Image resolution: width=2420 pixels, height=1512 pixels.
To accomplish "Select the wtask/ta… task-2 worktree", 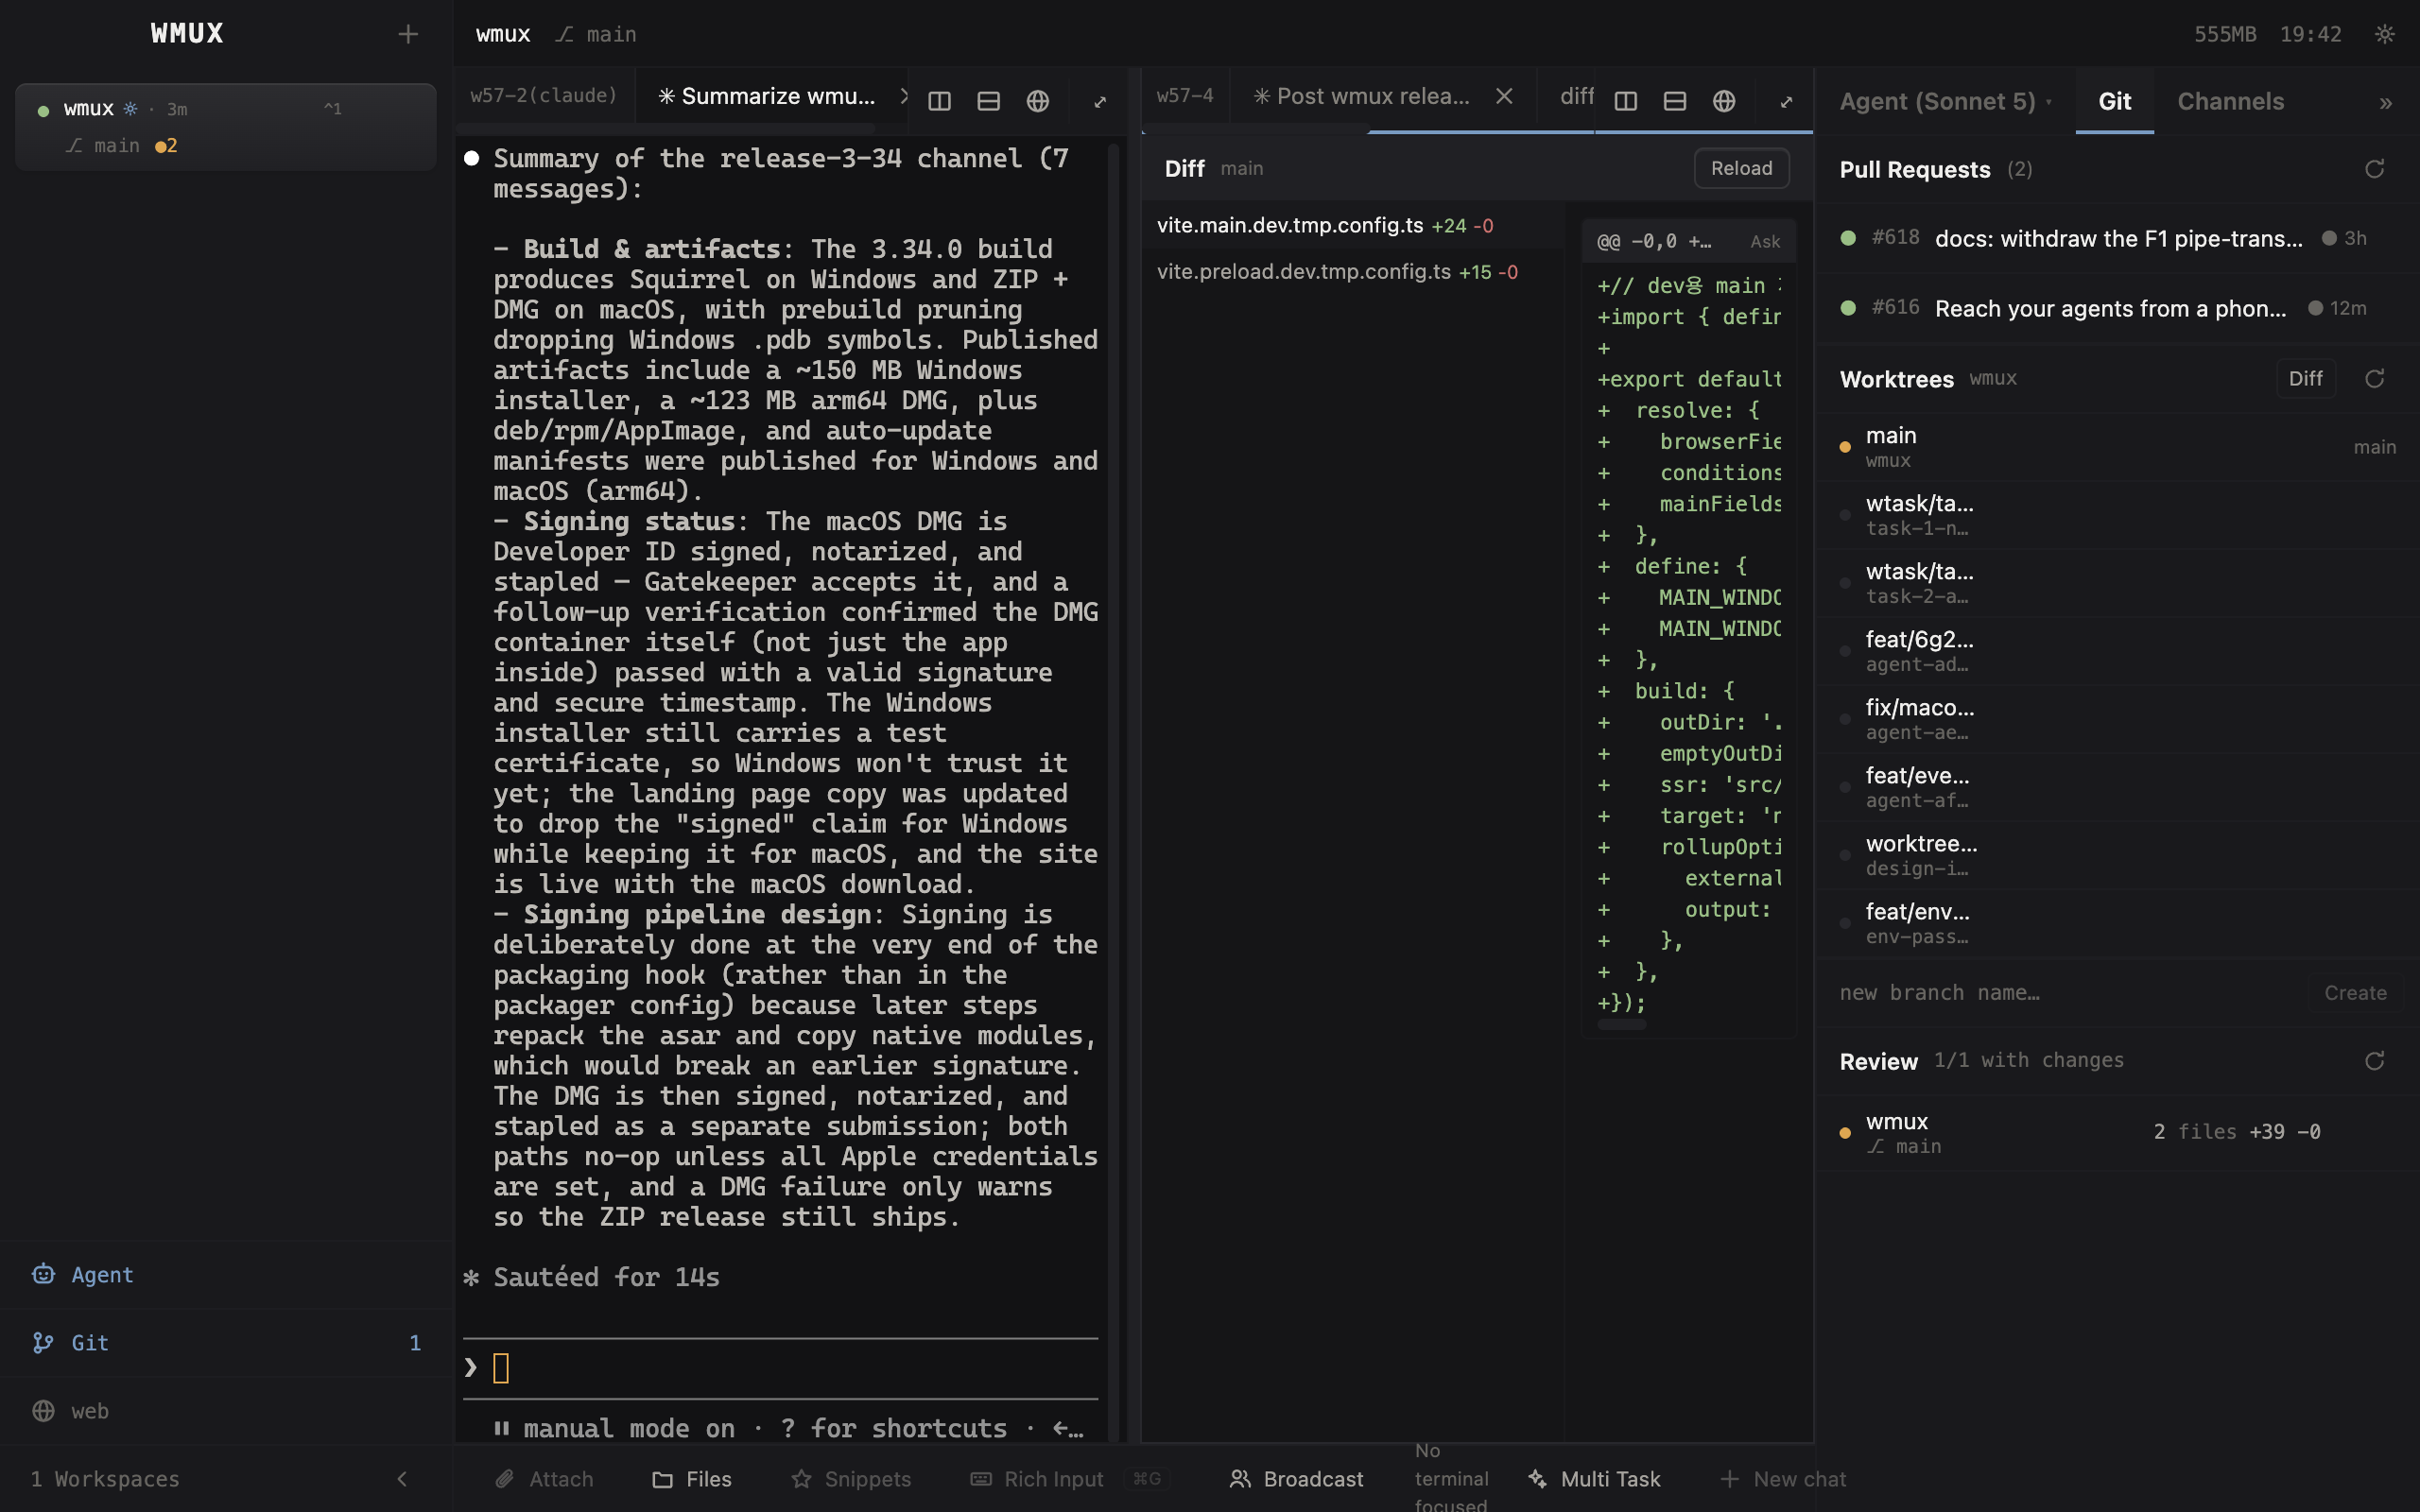I will click(2115, 583).
